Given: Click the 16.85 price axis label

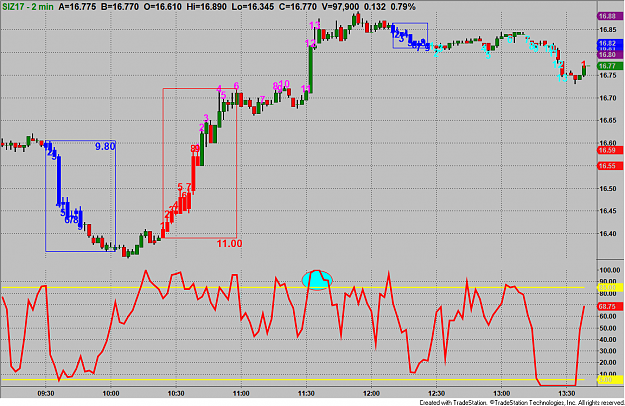Looking at the screenshot, I should coord(607,29).
